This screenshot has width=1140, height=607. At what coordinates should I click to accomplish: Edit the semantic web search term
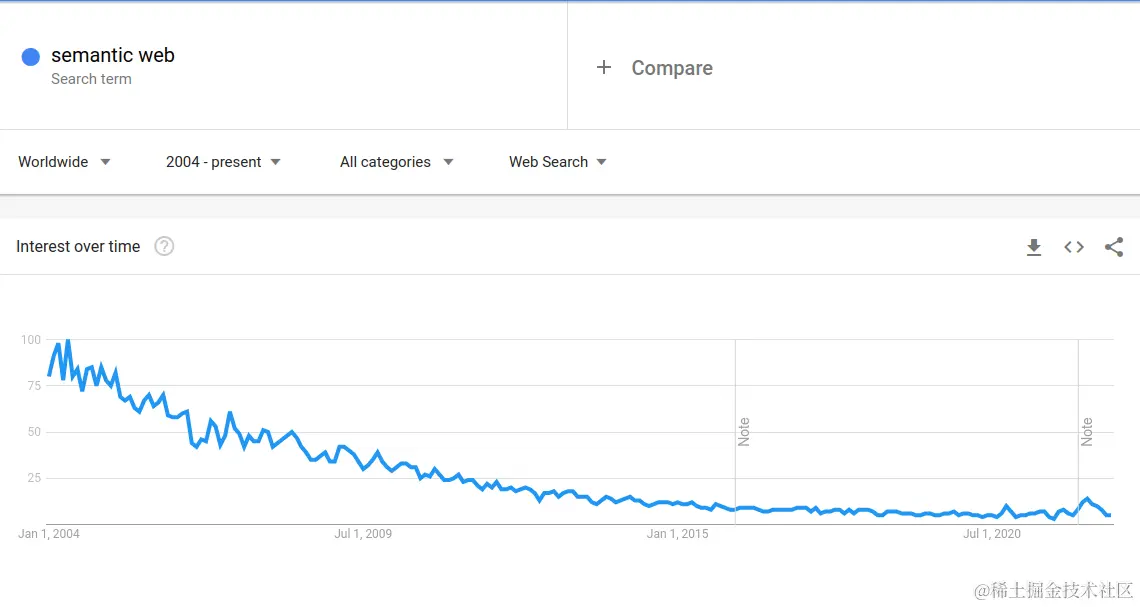[x=113, y=55]
